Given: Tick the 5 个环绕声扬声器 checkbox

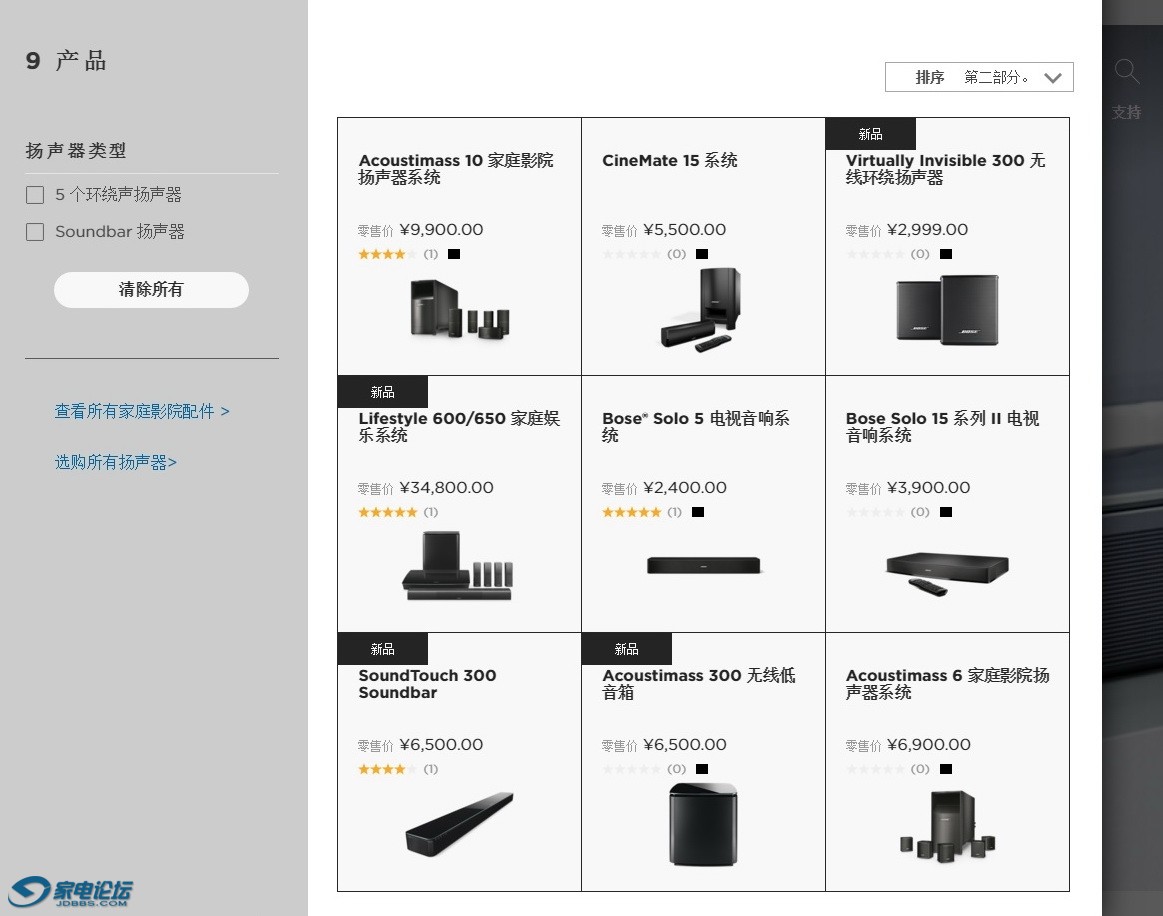Looking at the screenshot, I should click(x=35, y=195).
